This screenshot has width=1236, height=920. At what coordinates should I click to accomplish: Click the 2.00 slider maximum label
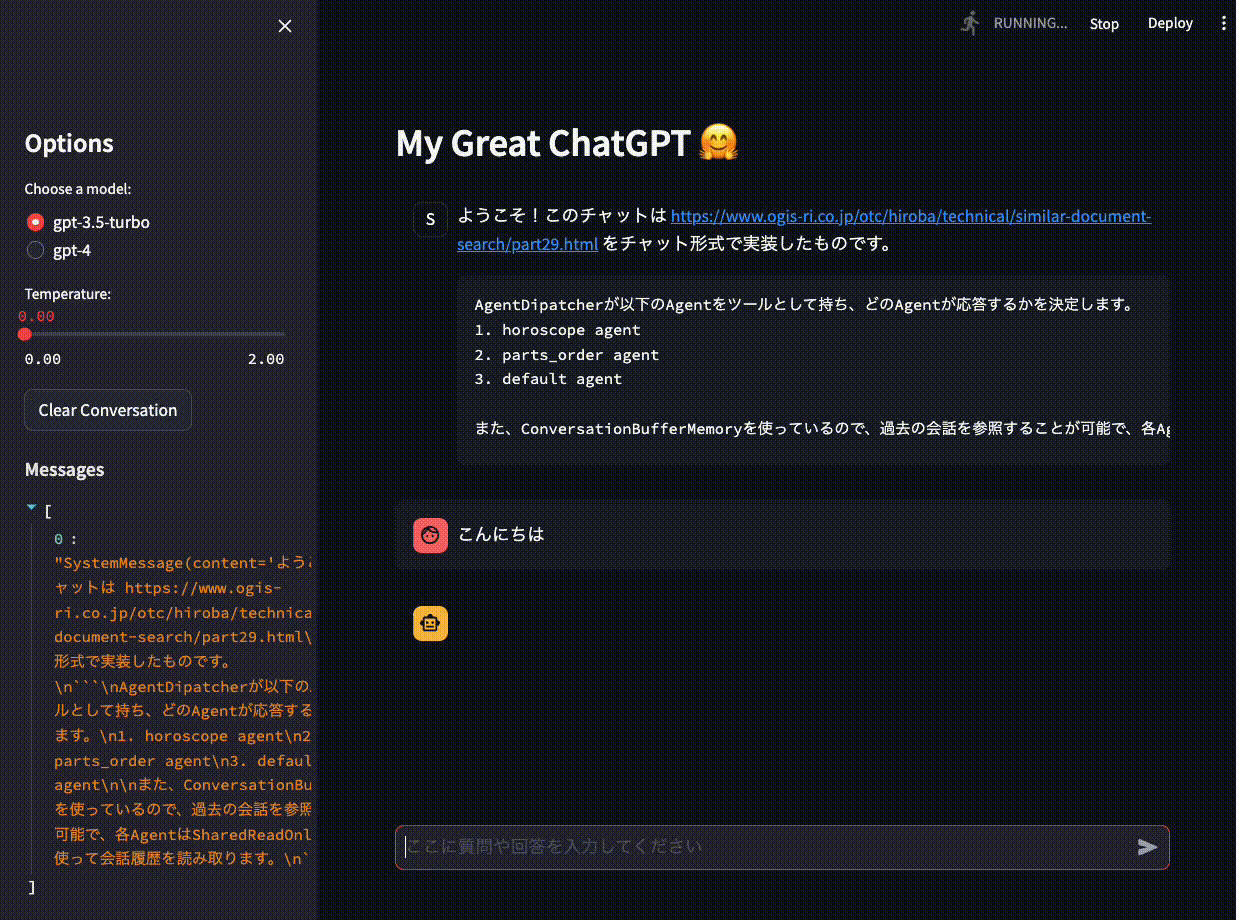point(266,359)
